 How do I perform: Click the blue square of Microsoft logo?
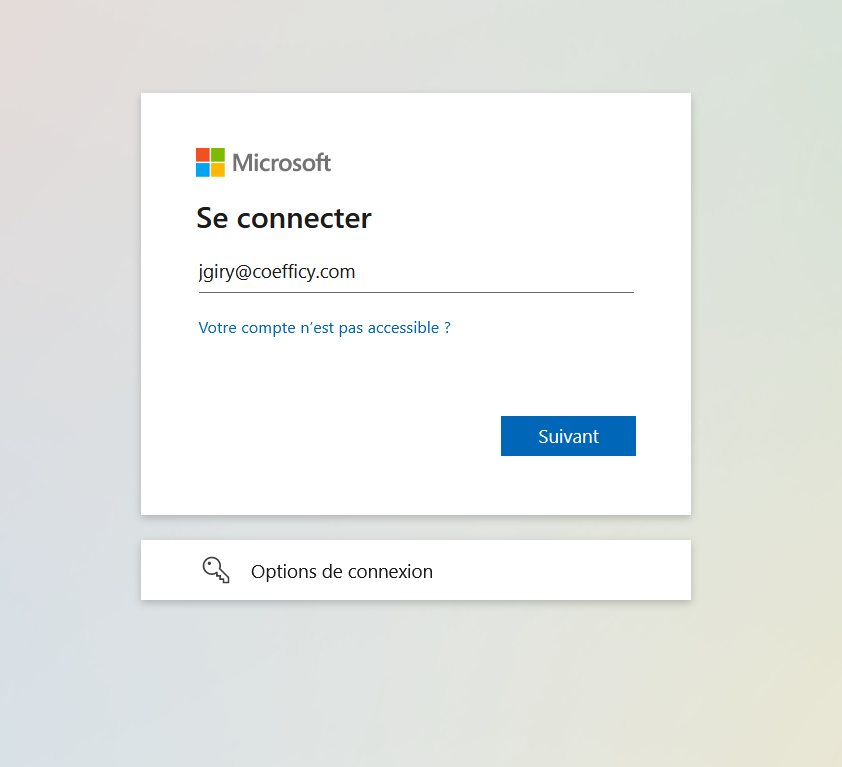tap(203, 170)
